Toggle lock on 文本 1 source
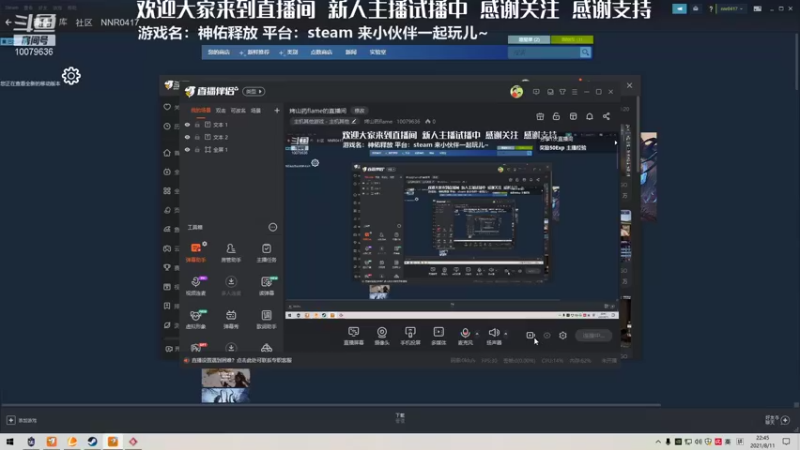The image size is (800, 450). [197, 124]
